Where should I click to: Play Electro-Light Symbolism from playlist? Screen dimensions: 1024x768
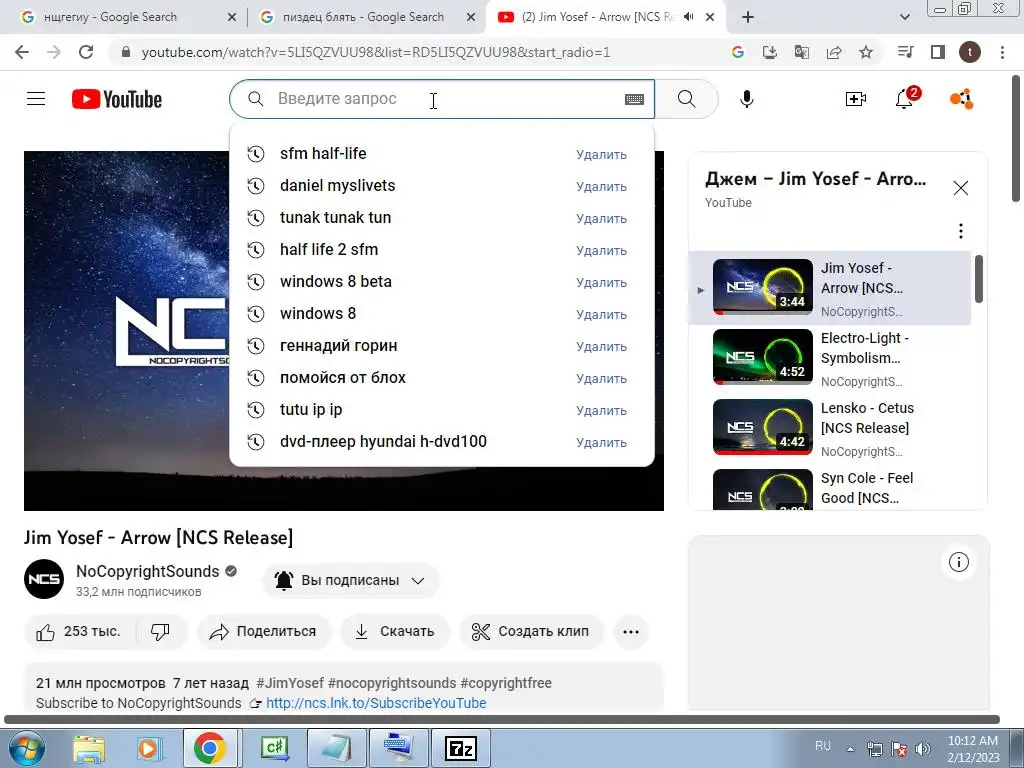click(x=829, y=357)
